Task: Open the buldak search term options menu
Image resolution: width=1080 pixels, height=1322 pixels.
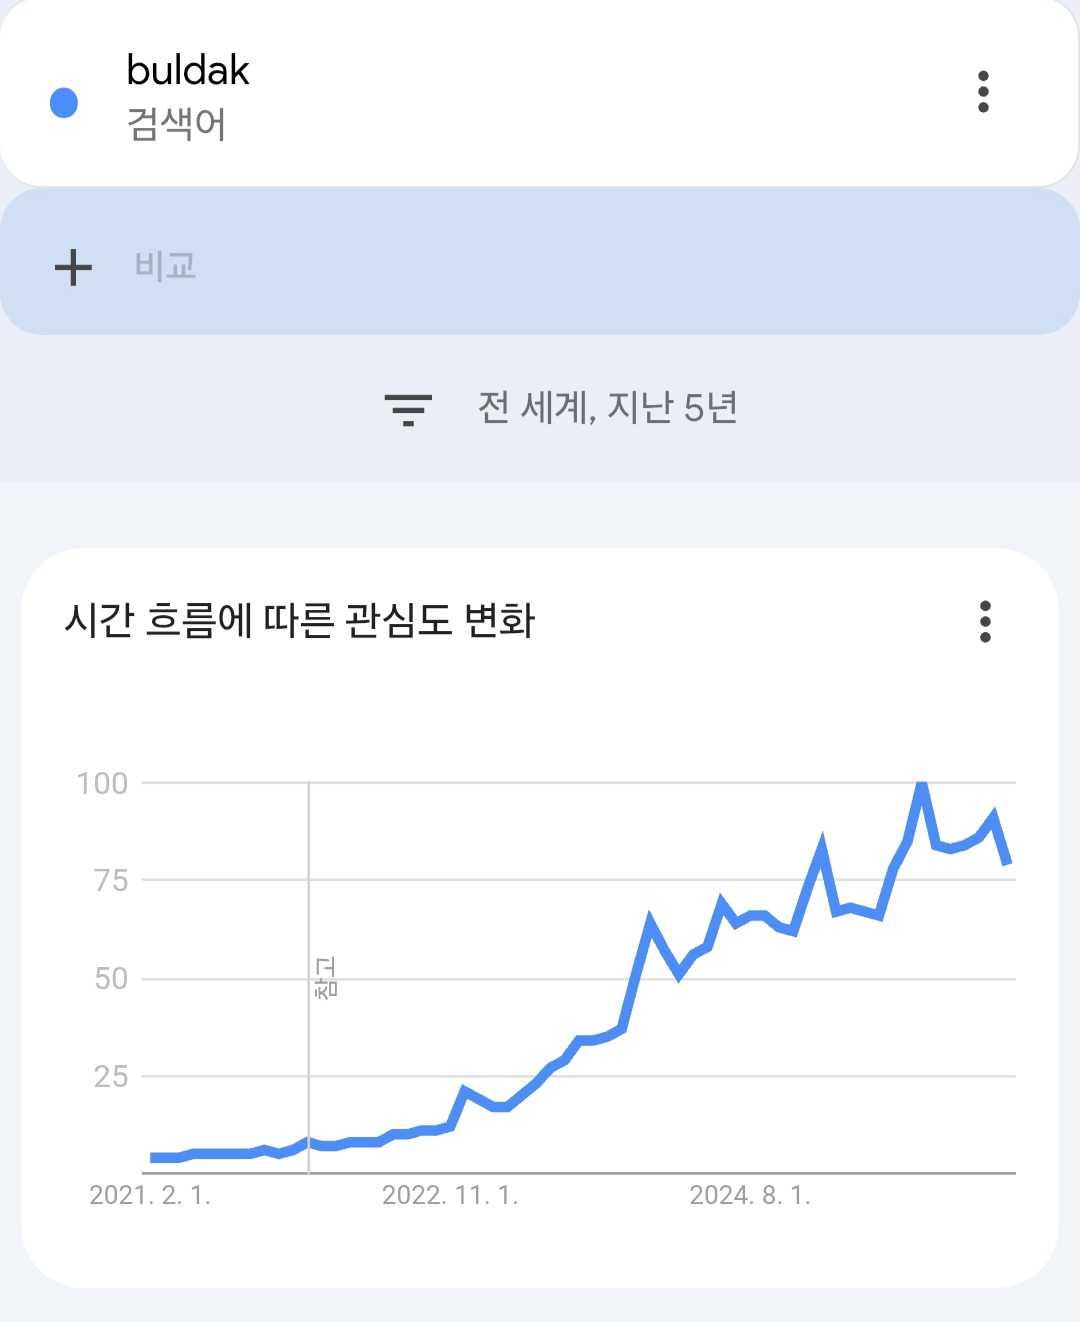Action: click(983, 92)
